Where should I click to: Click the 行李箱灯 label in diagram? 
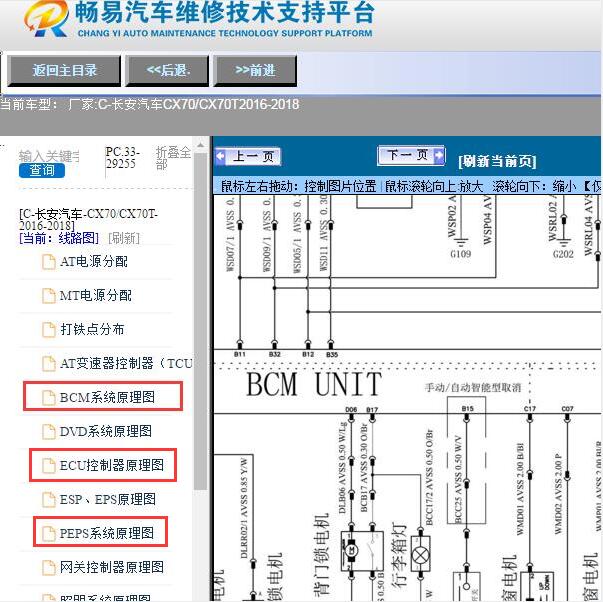[x=400, y=555]
